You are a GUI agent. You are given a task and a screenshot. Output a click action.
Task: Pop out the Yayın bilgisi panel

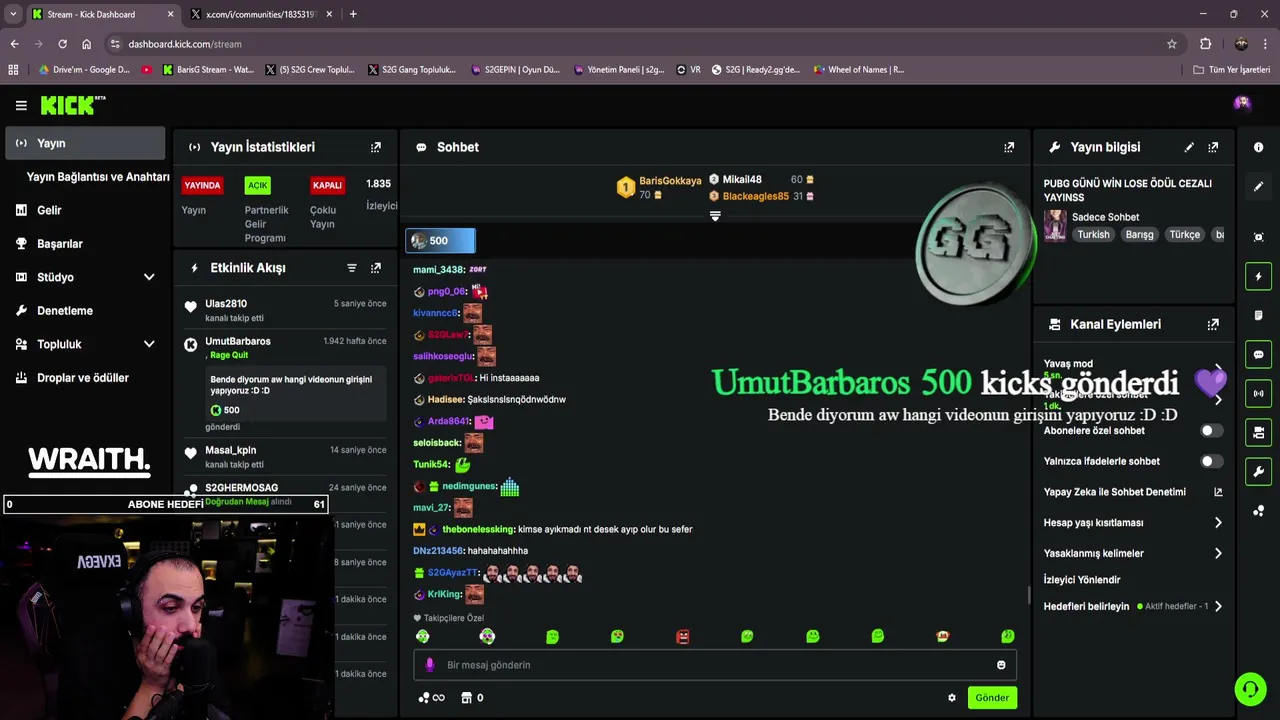(x=1213, y=147)
